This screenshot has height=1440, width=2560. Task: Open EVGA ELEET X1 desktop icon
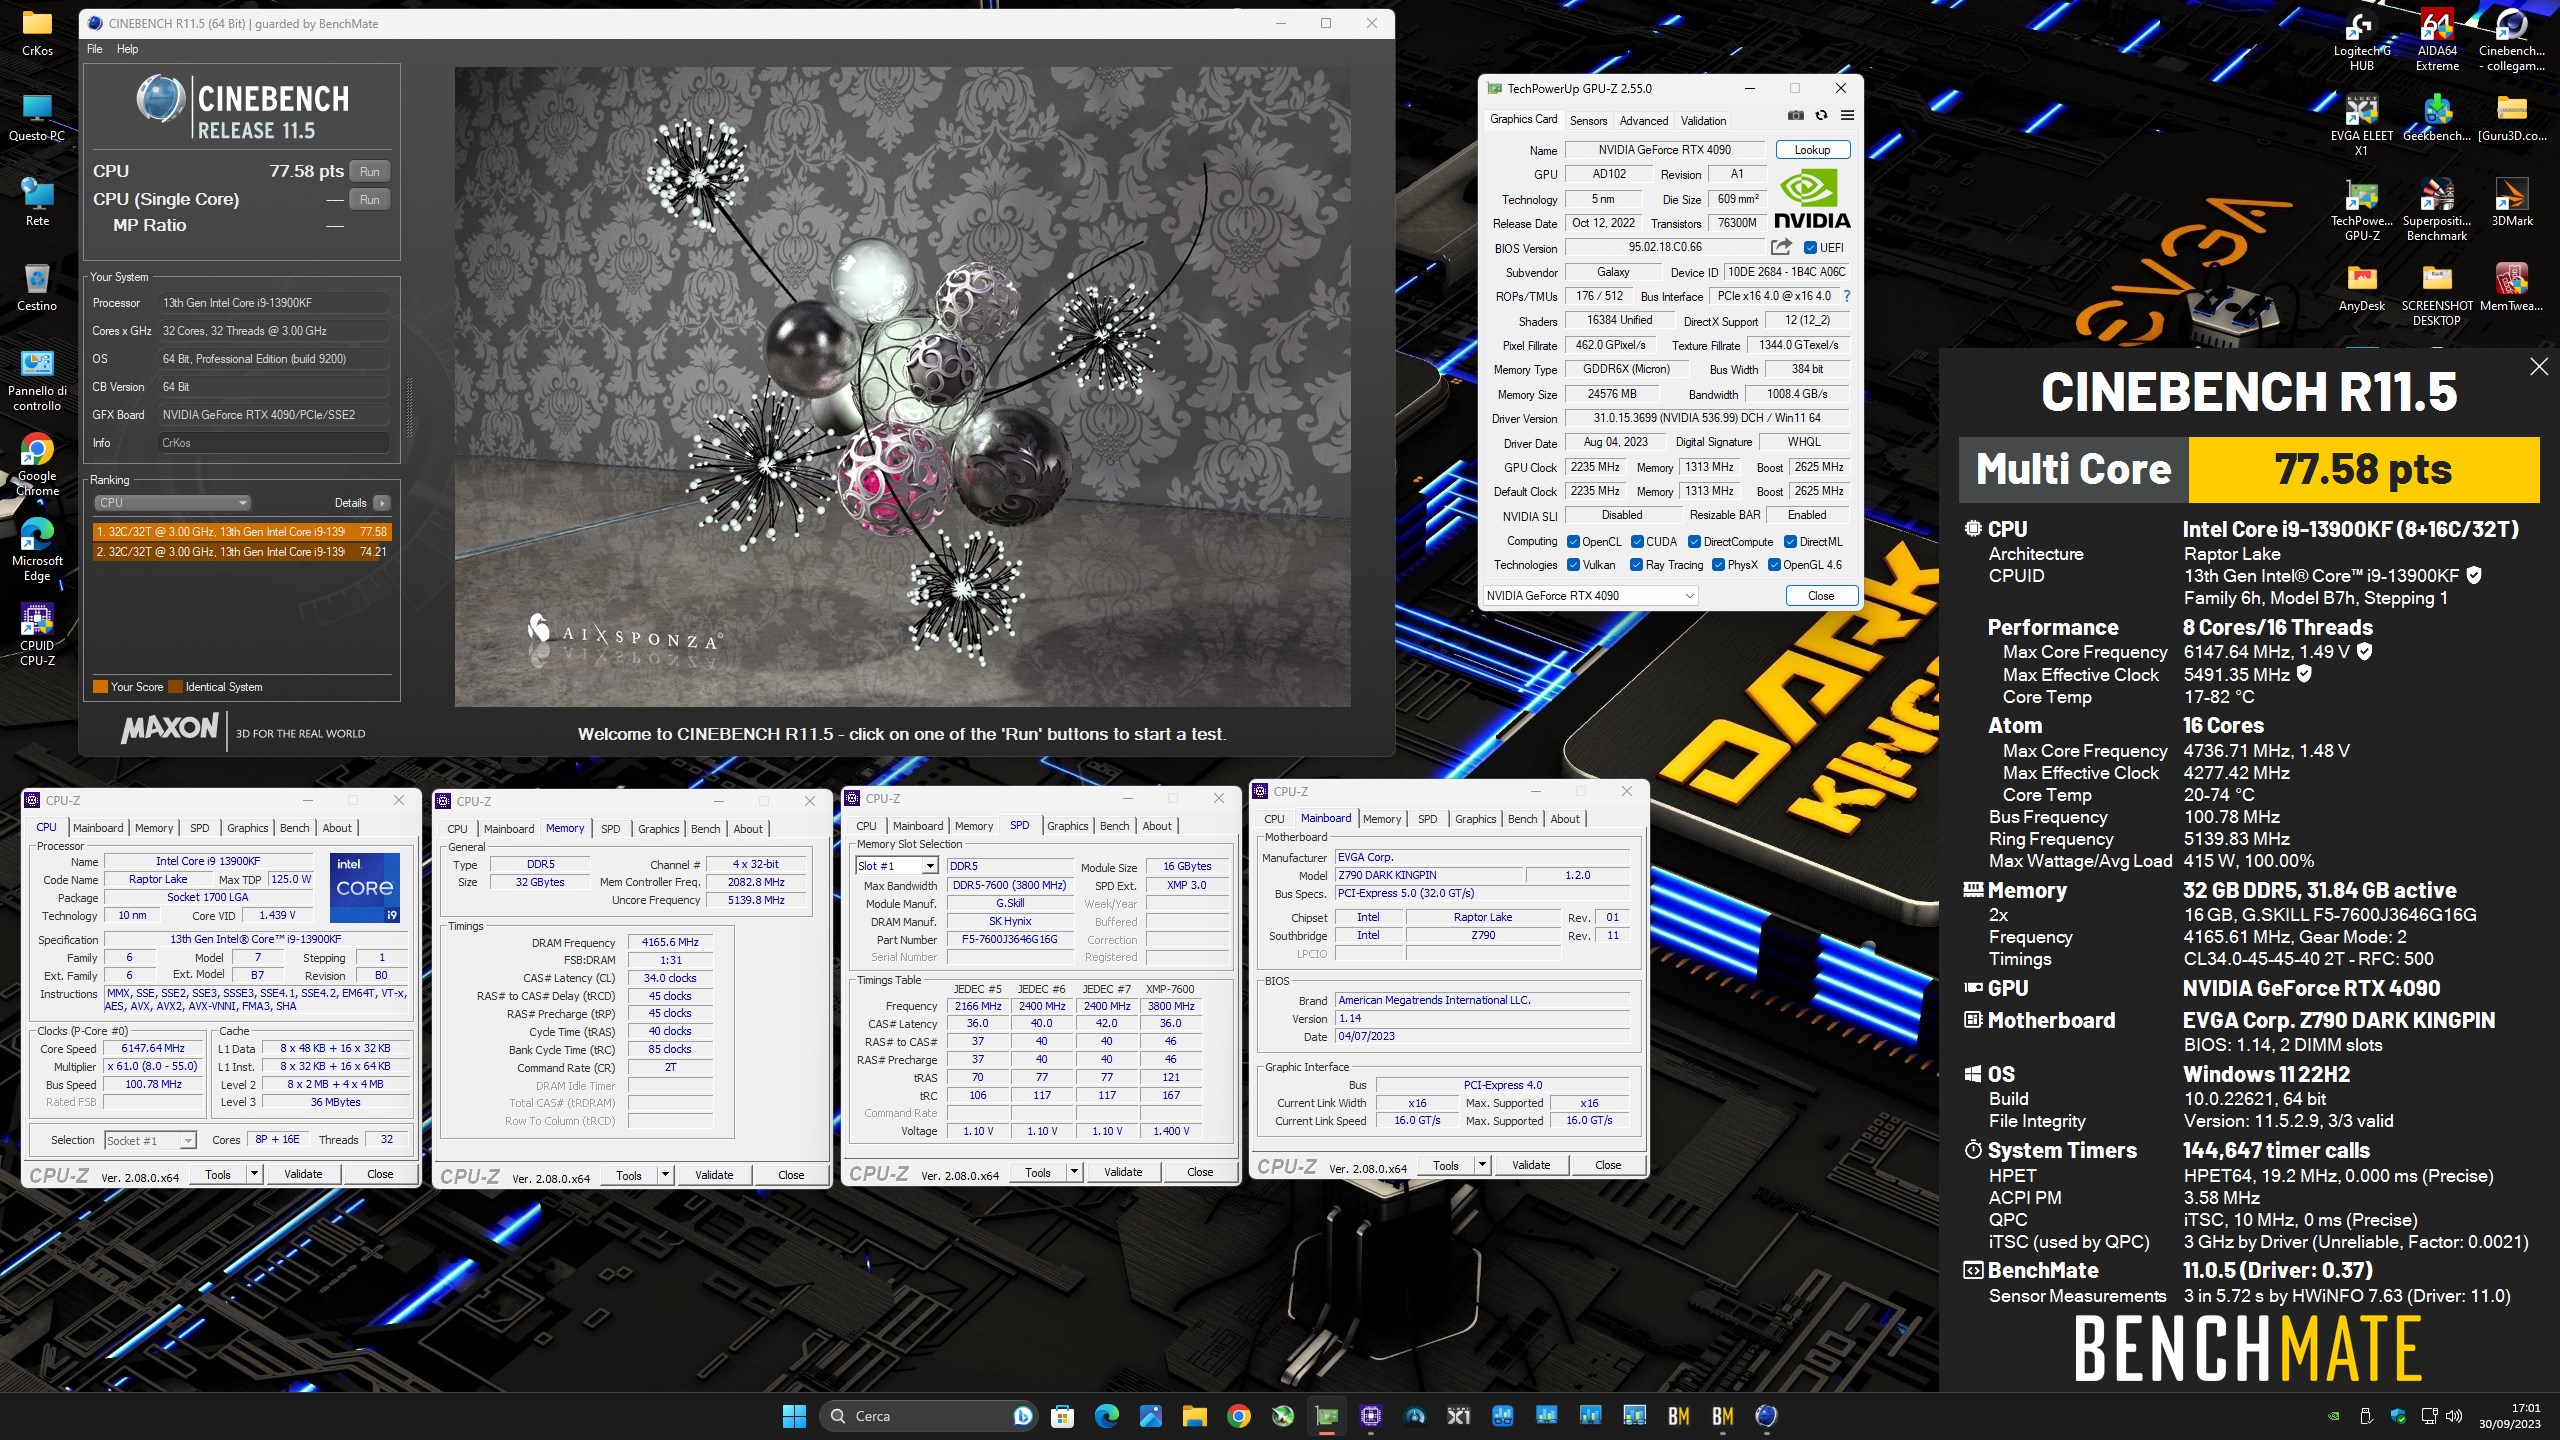[2361, 125]
